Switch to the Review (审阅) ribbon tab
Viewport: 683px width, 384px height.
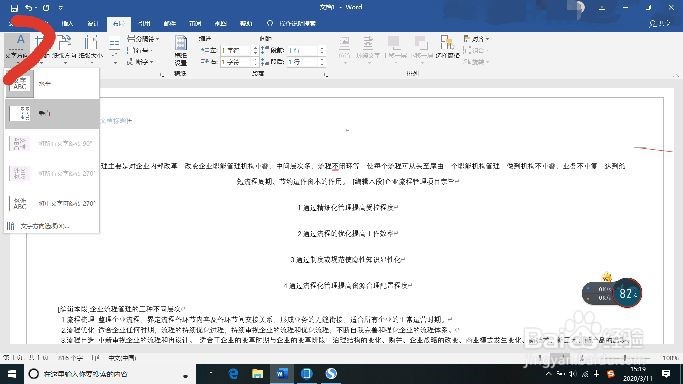pos(195,24)
